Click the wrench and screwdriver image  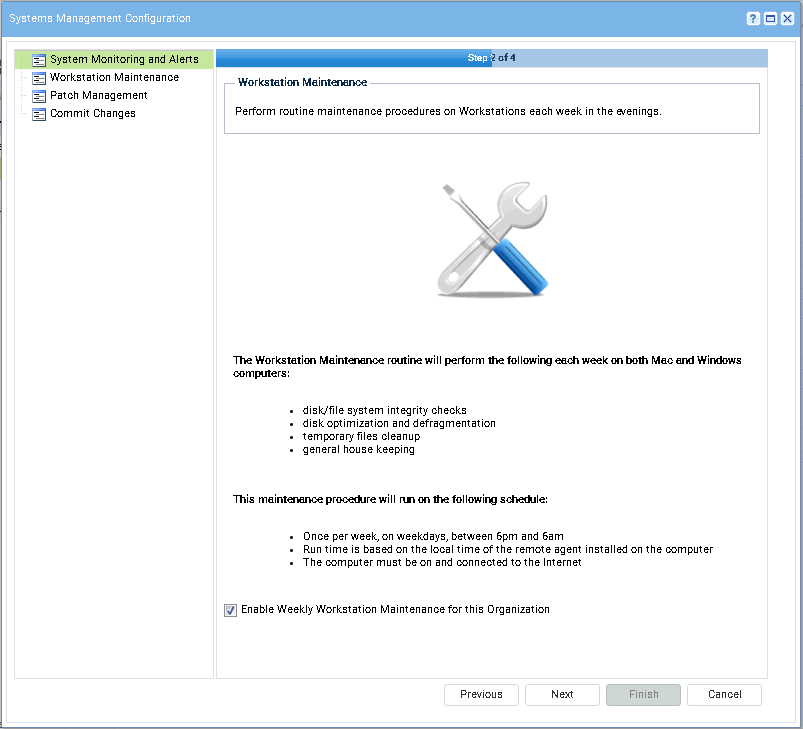tap(491, 240)
